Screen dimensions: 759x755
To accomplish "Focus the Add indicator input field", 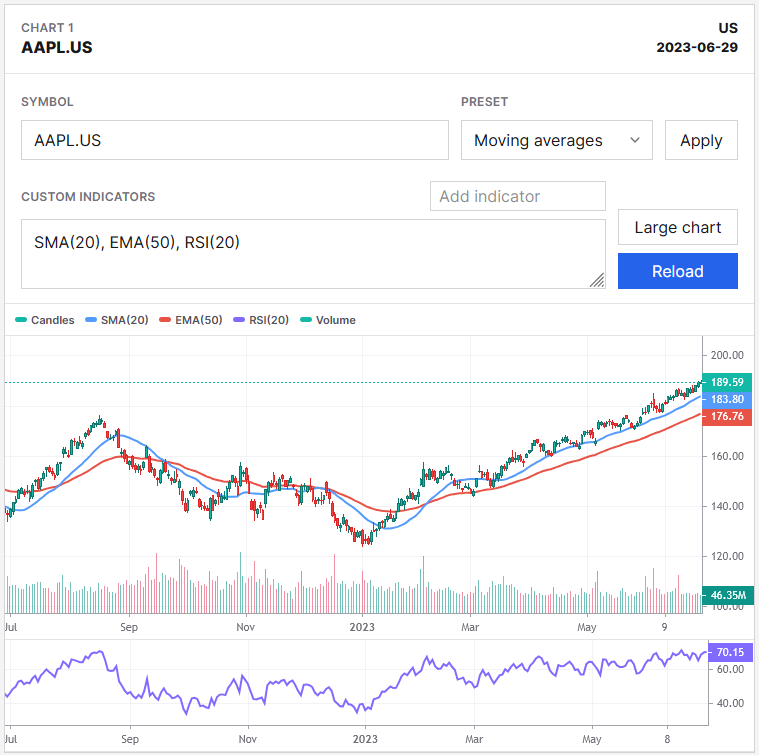I will pos(517,196).
